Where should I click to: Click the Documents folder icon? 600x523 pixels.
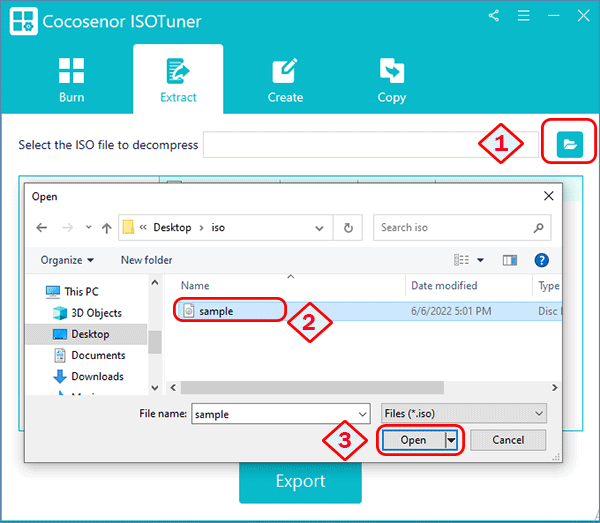[x=60, y=355]
